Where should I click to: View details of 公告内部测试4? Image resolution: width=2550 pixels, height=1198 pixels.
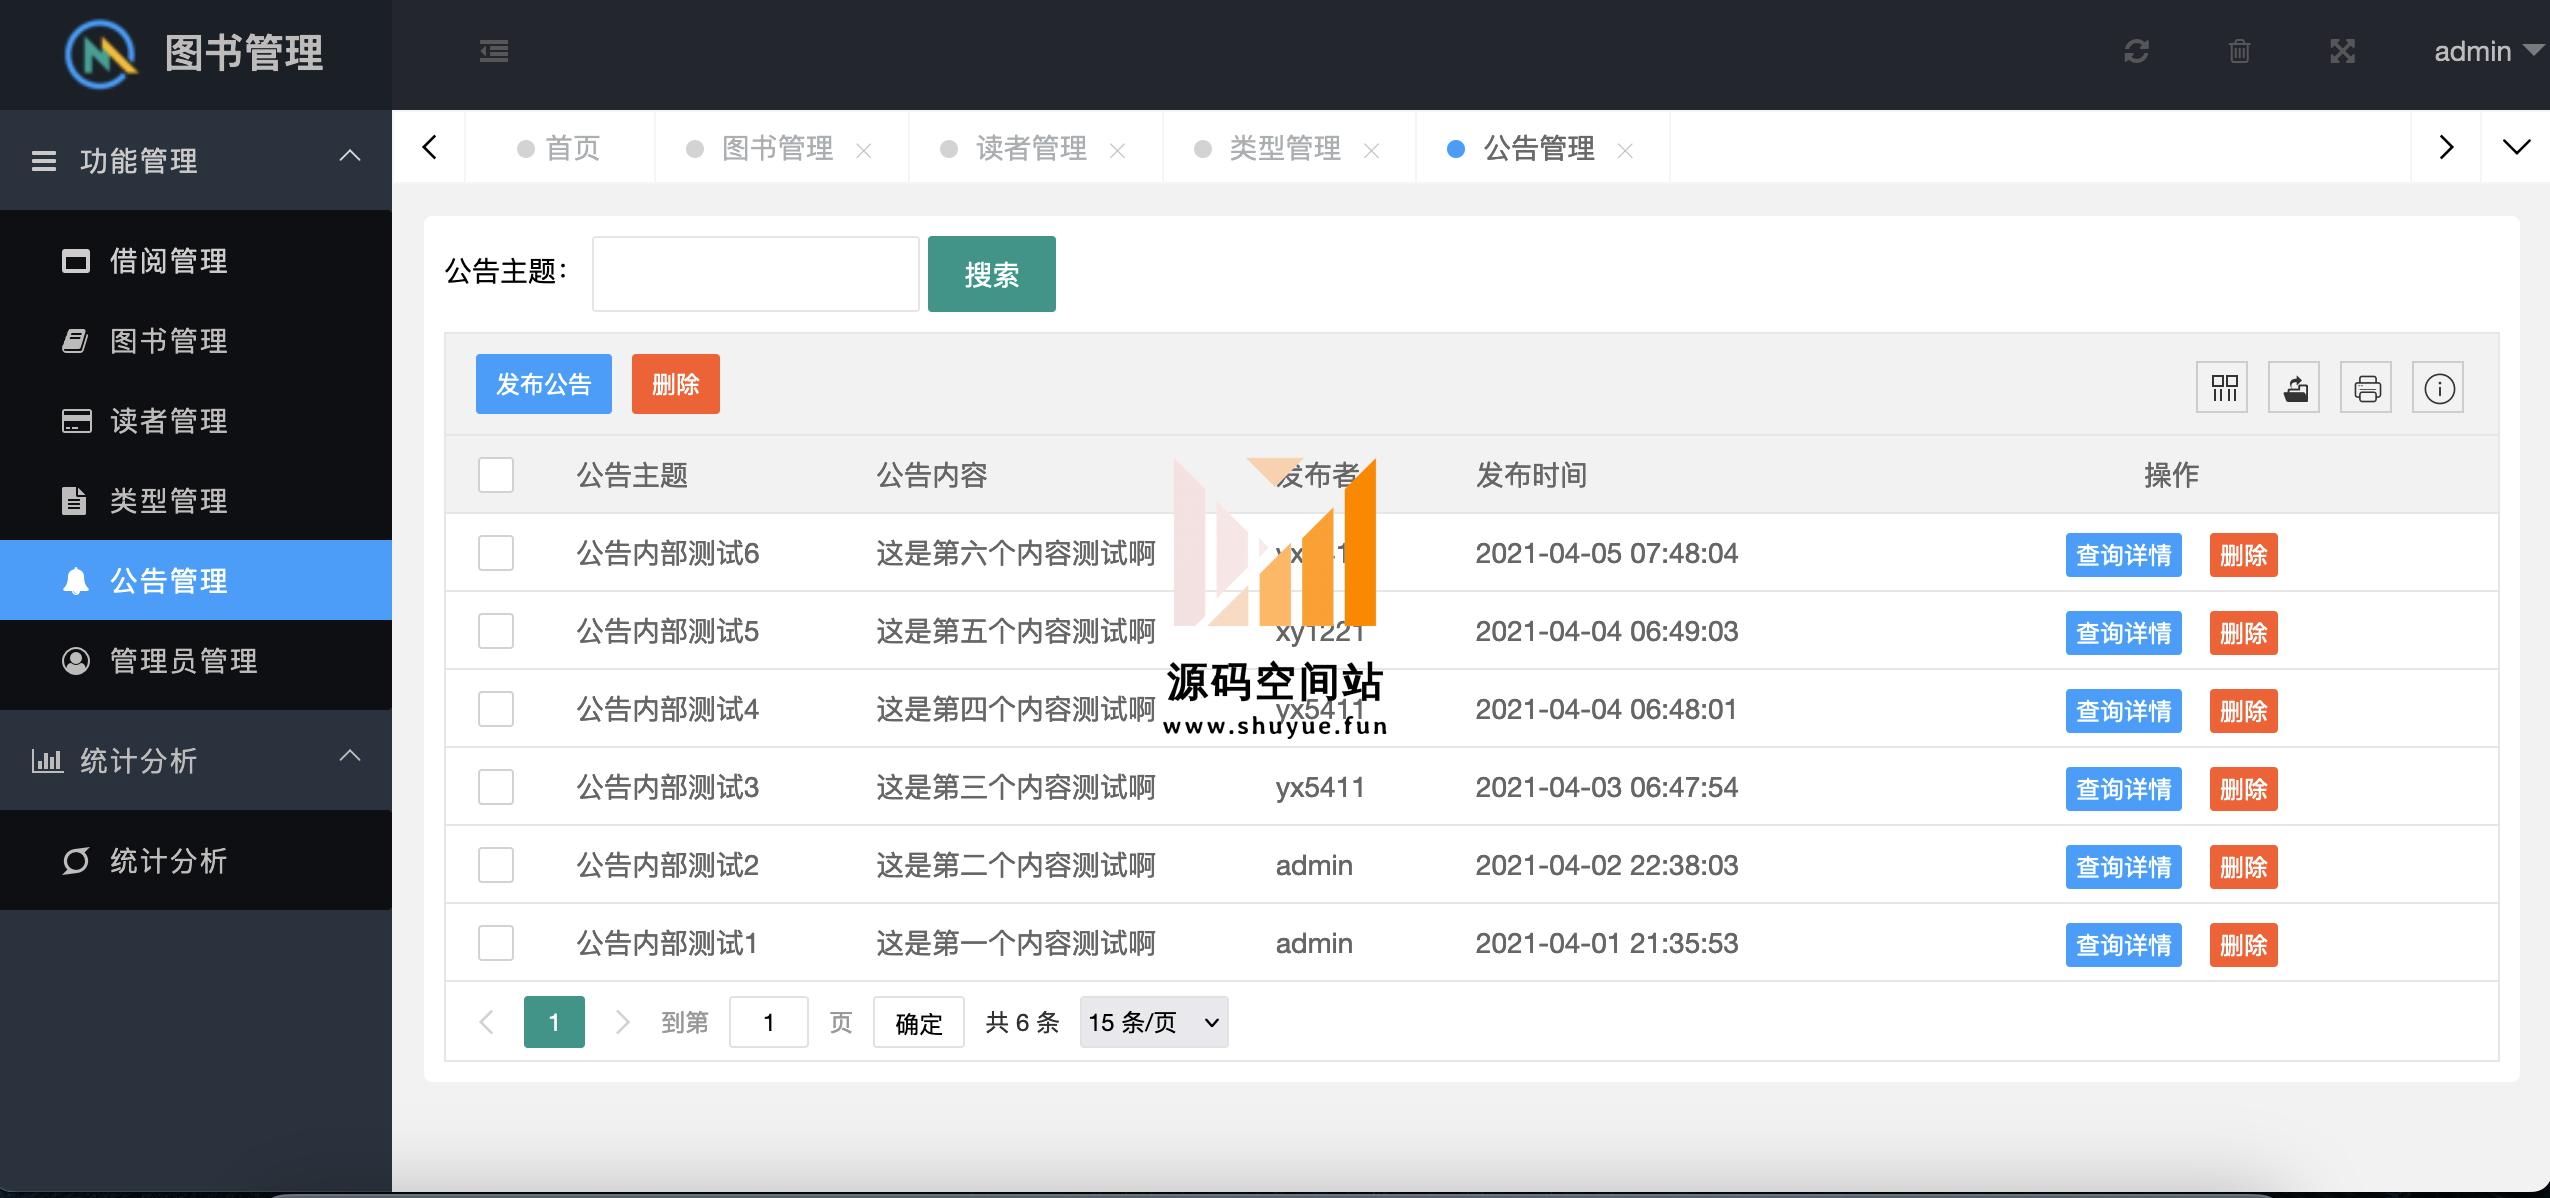click(x=2124, y=711)
